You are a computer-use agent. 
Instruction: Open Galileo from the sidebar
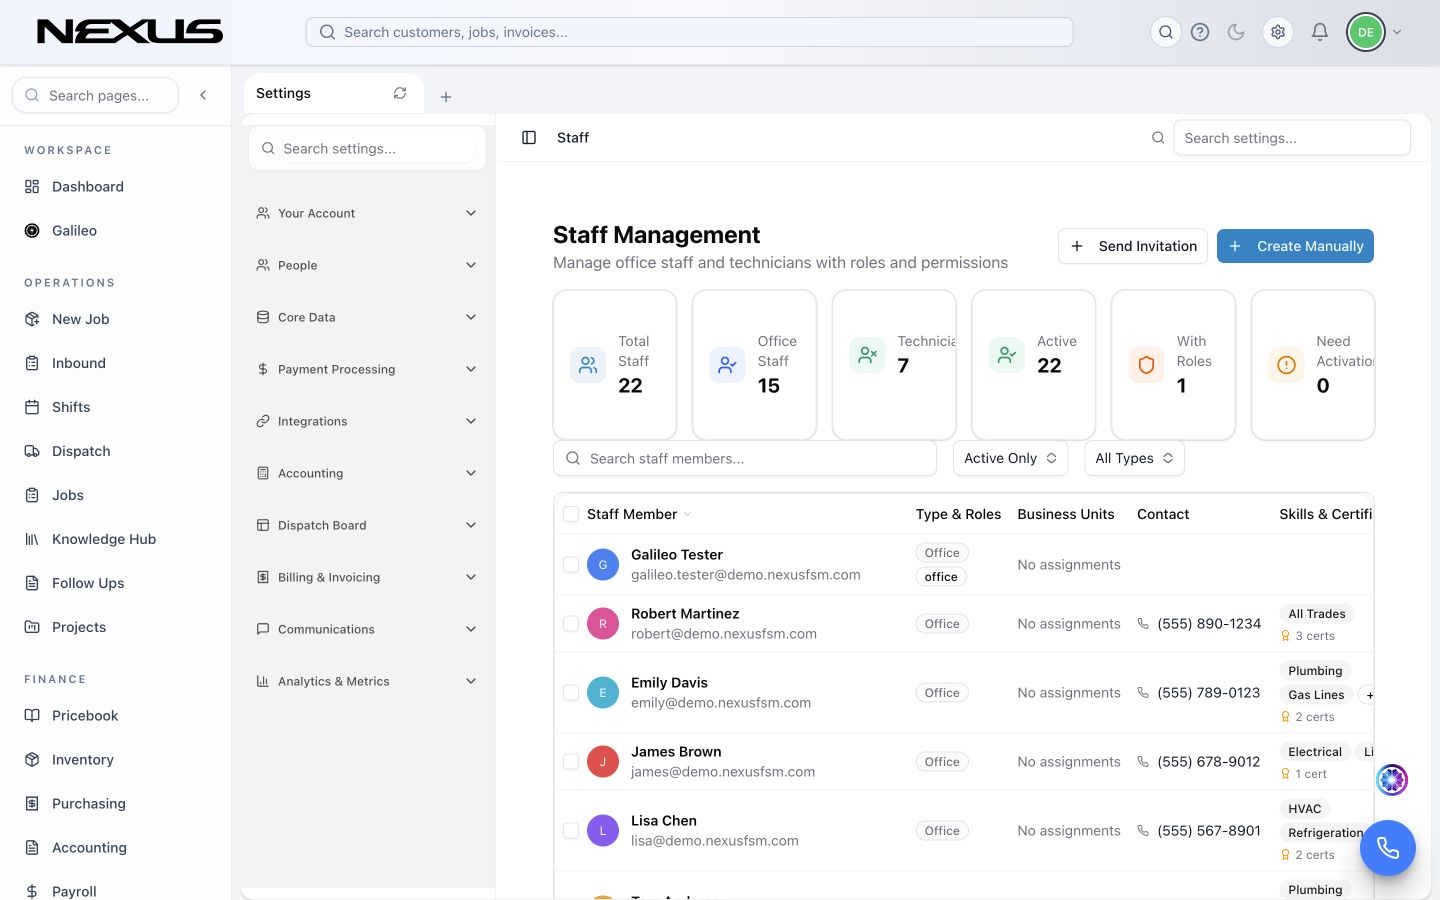pos(74,231)
